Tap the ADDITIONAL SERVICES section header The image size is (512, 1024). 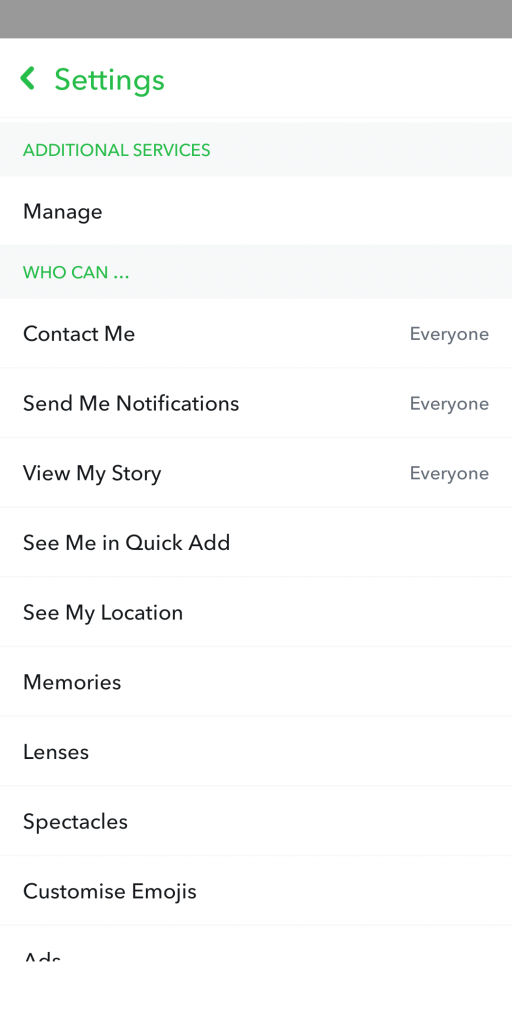[x=256, y=150]
